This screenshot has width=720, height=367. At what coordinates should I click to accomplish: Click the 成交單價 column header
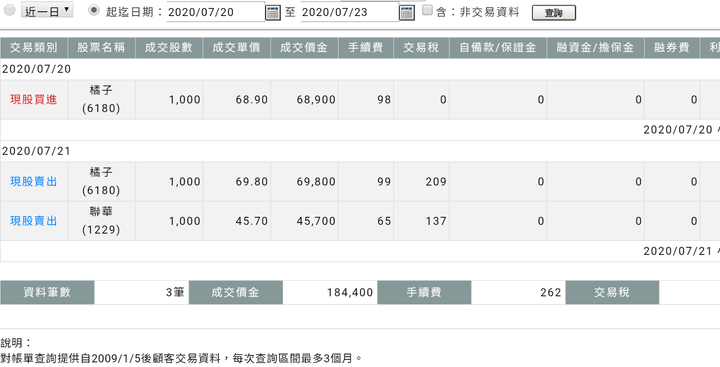(236, 48)
